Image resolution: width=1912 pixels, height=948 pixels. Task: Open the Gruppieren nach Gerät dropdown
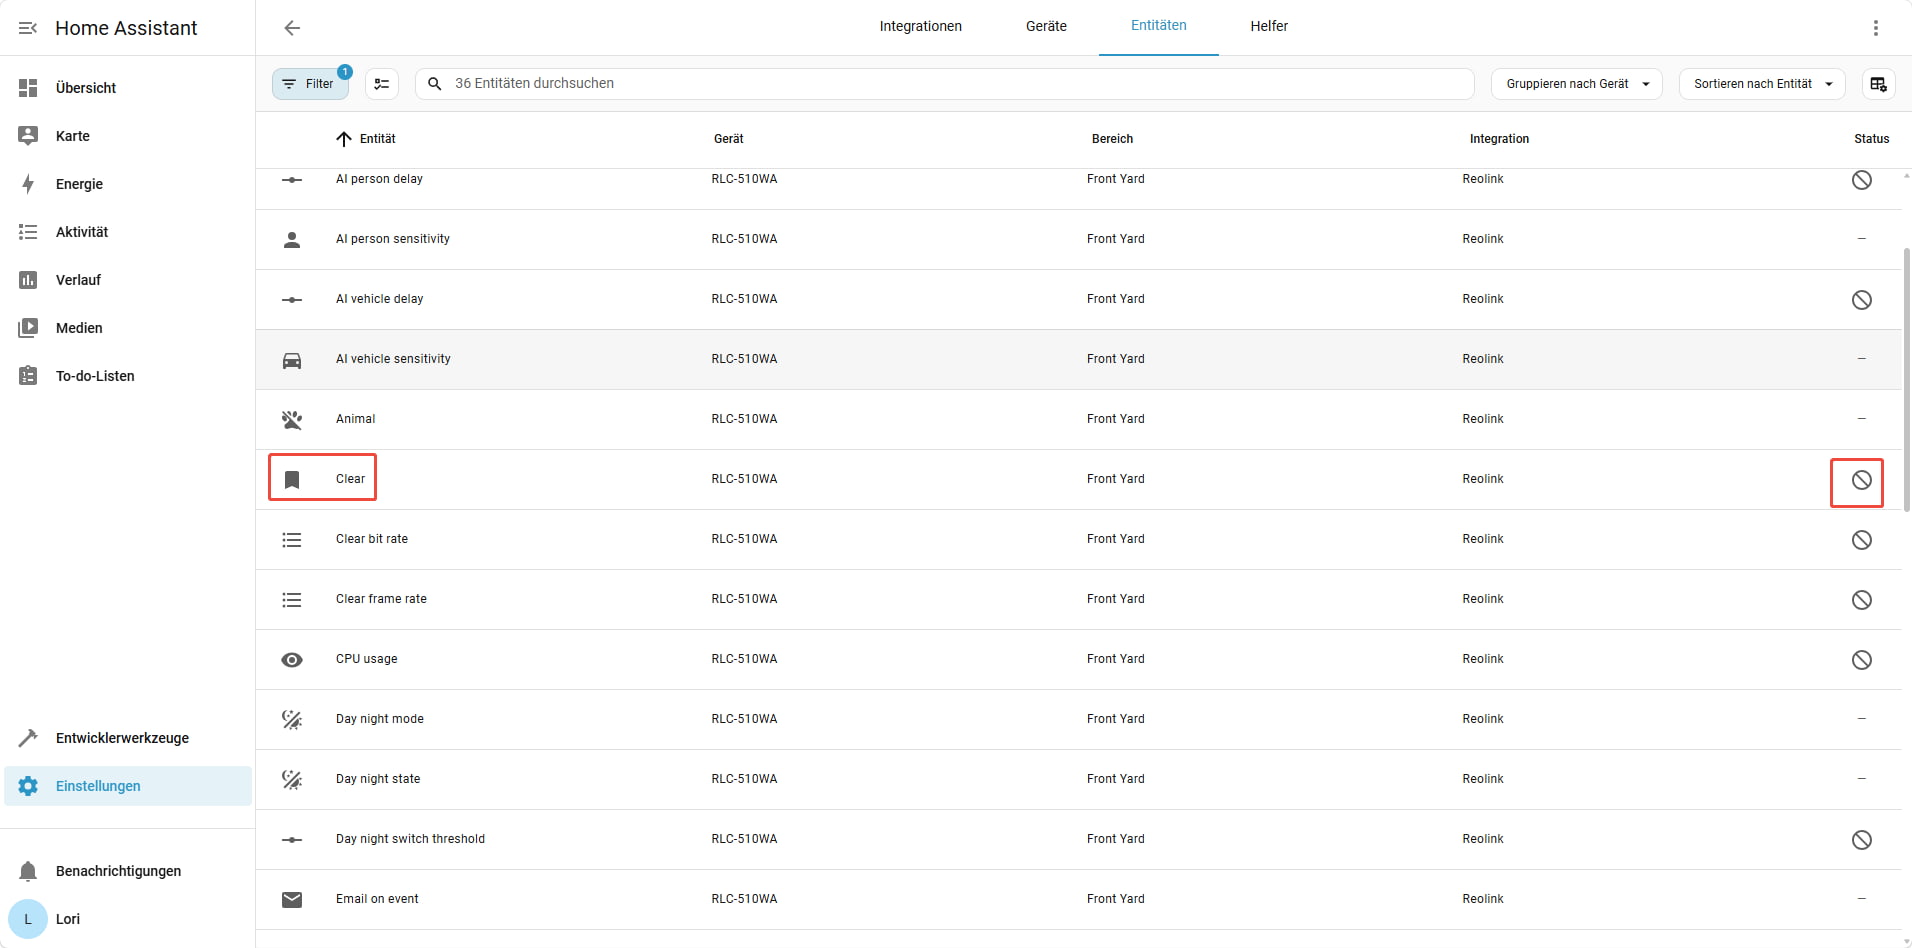(1576, 84)
